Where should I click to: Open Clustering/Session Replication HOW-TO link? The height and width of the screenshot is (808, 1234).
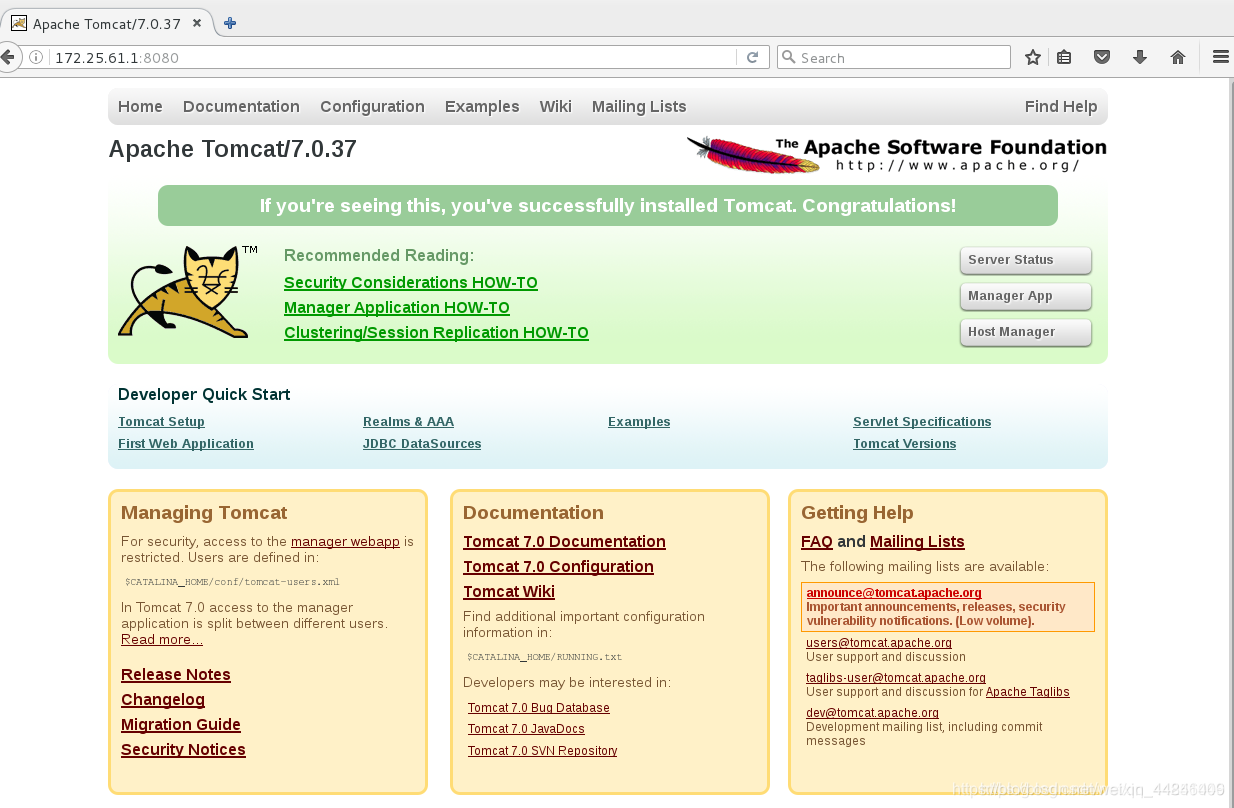pyautogui.click(x=436, y=333)
